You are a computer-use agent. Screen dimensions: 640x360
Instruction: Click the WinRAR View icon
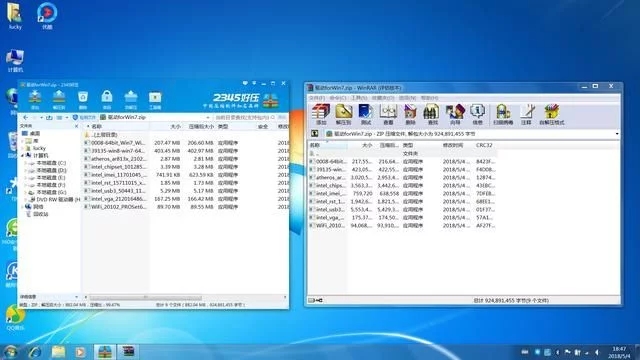tap(388, 114)
